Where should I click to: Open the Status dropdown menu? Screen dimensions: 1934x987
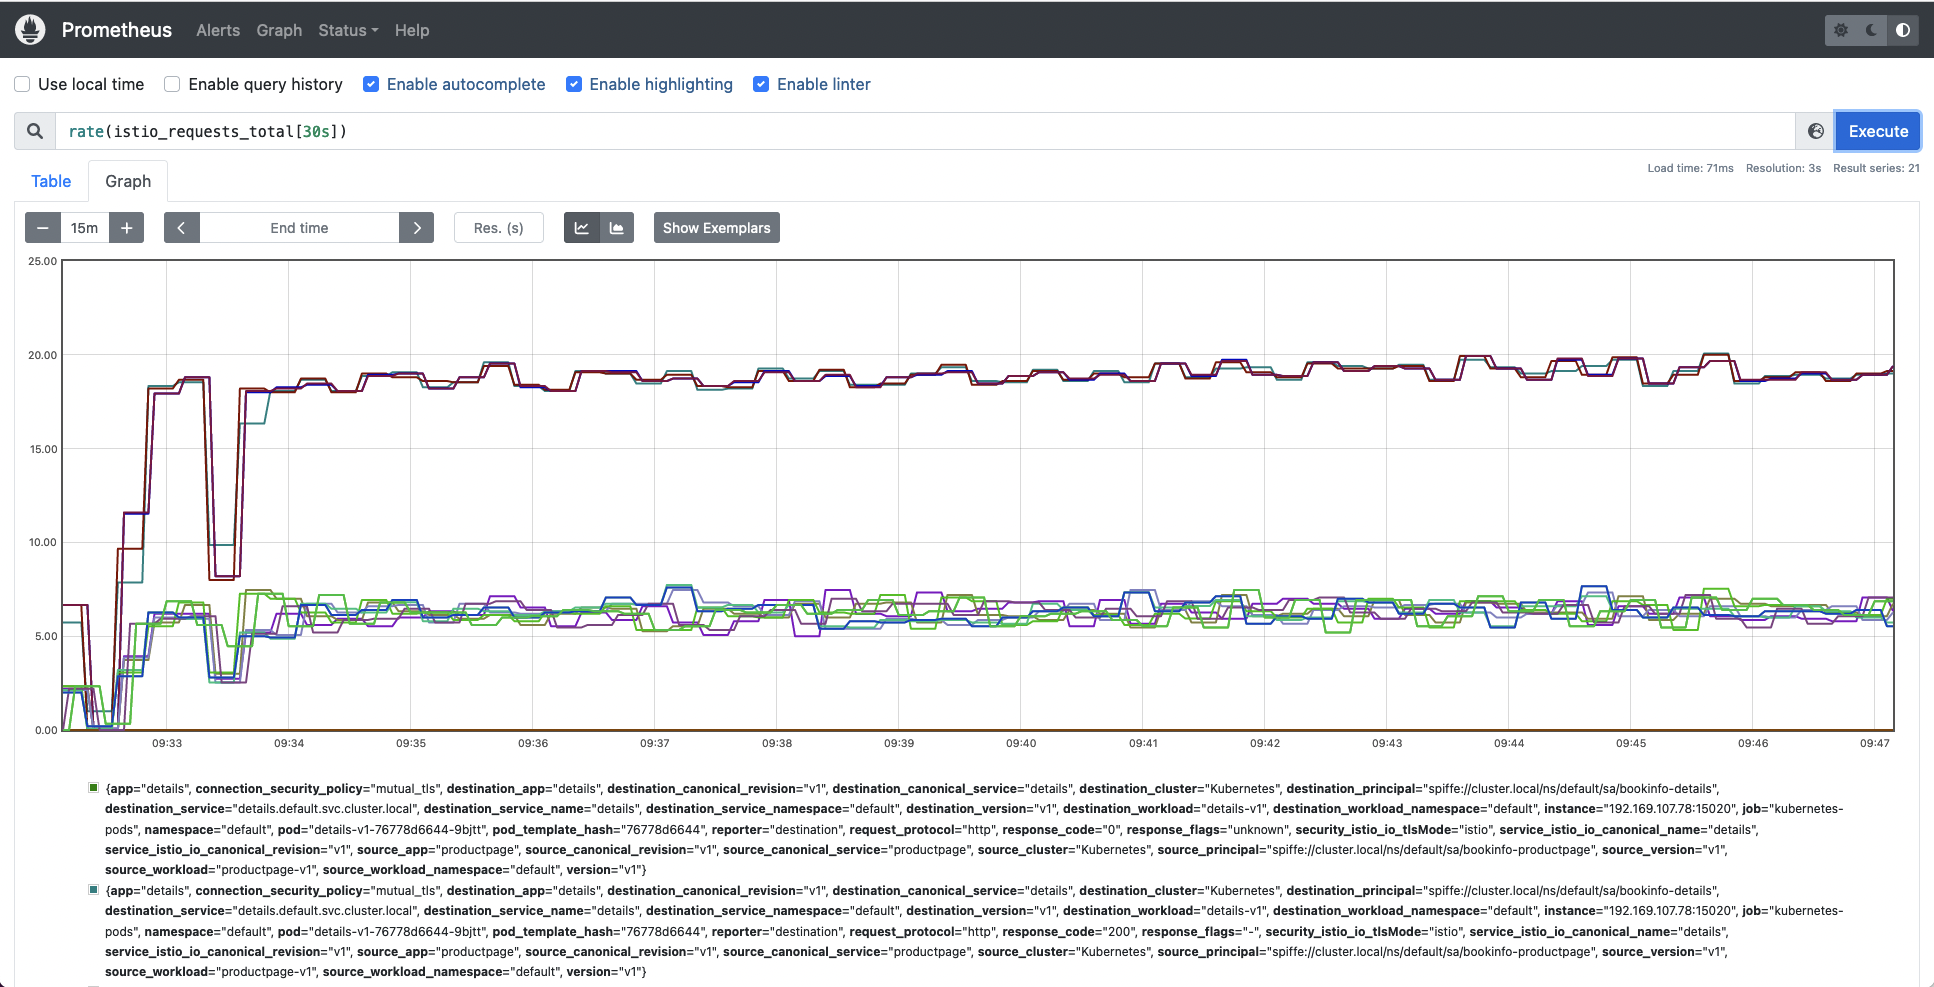click(x=348, y=30)
